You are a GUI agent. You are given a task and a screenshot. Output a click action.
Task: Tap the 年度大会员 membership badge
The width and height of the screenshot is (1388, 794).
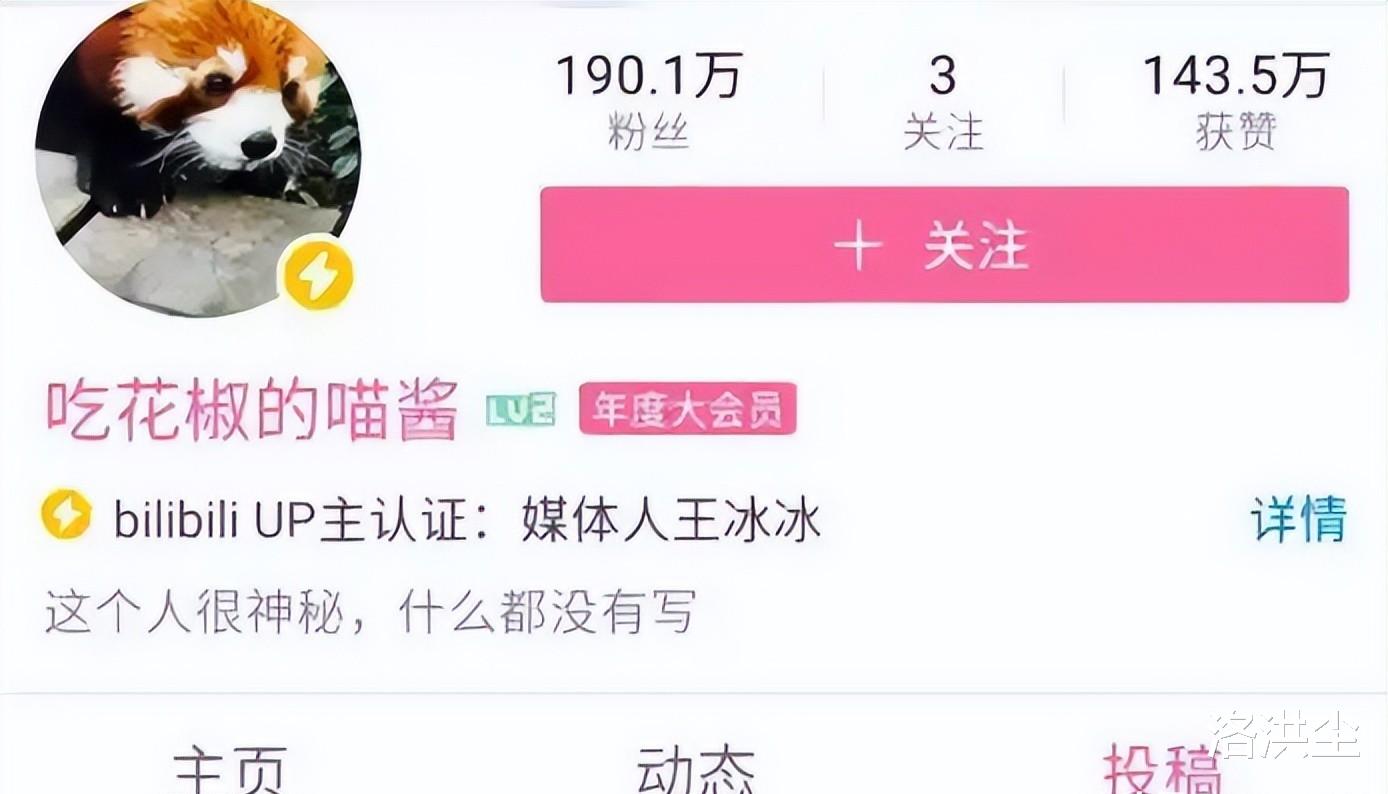coord(688,409)
